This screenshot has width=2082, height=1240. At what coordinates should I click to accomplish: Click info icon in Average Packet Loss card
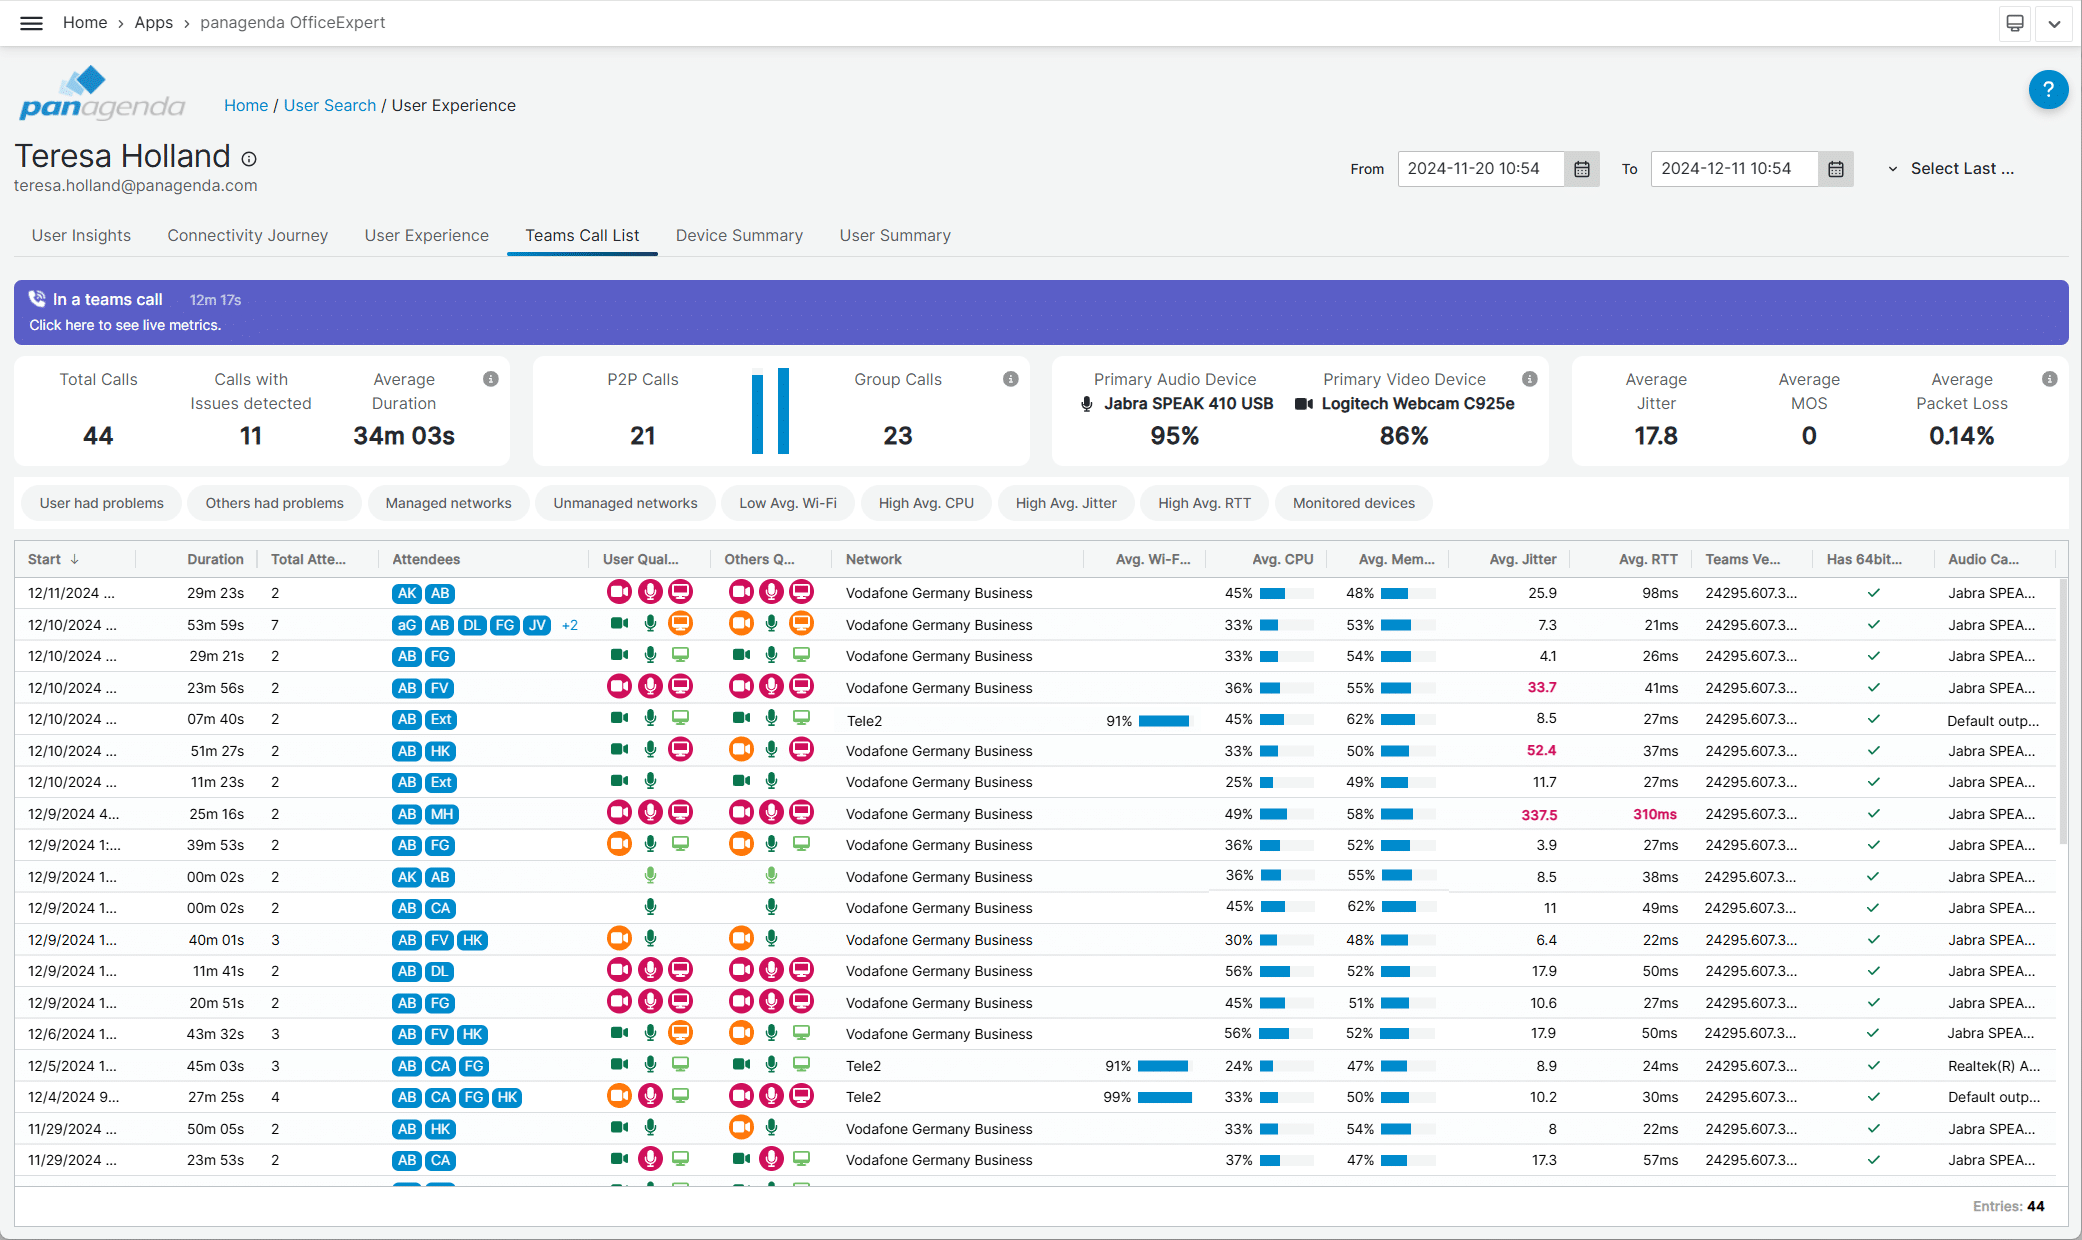pos(2049,379)
